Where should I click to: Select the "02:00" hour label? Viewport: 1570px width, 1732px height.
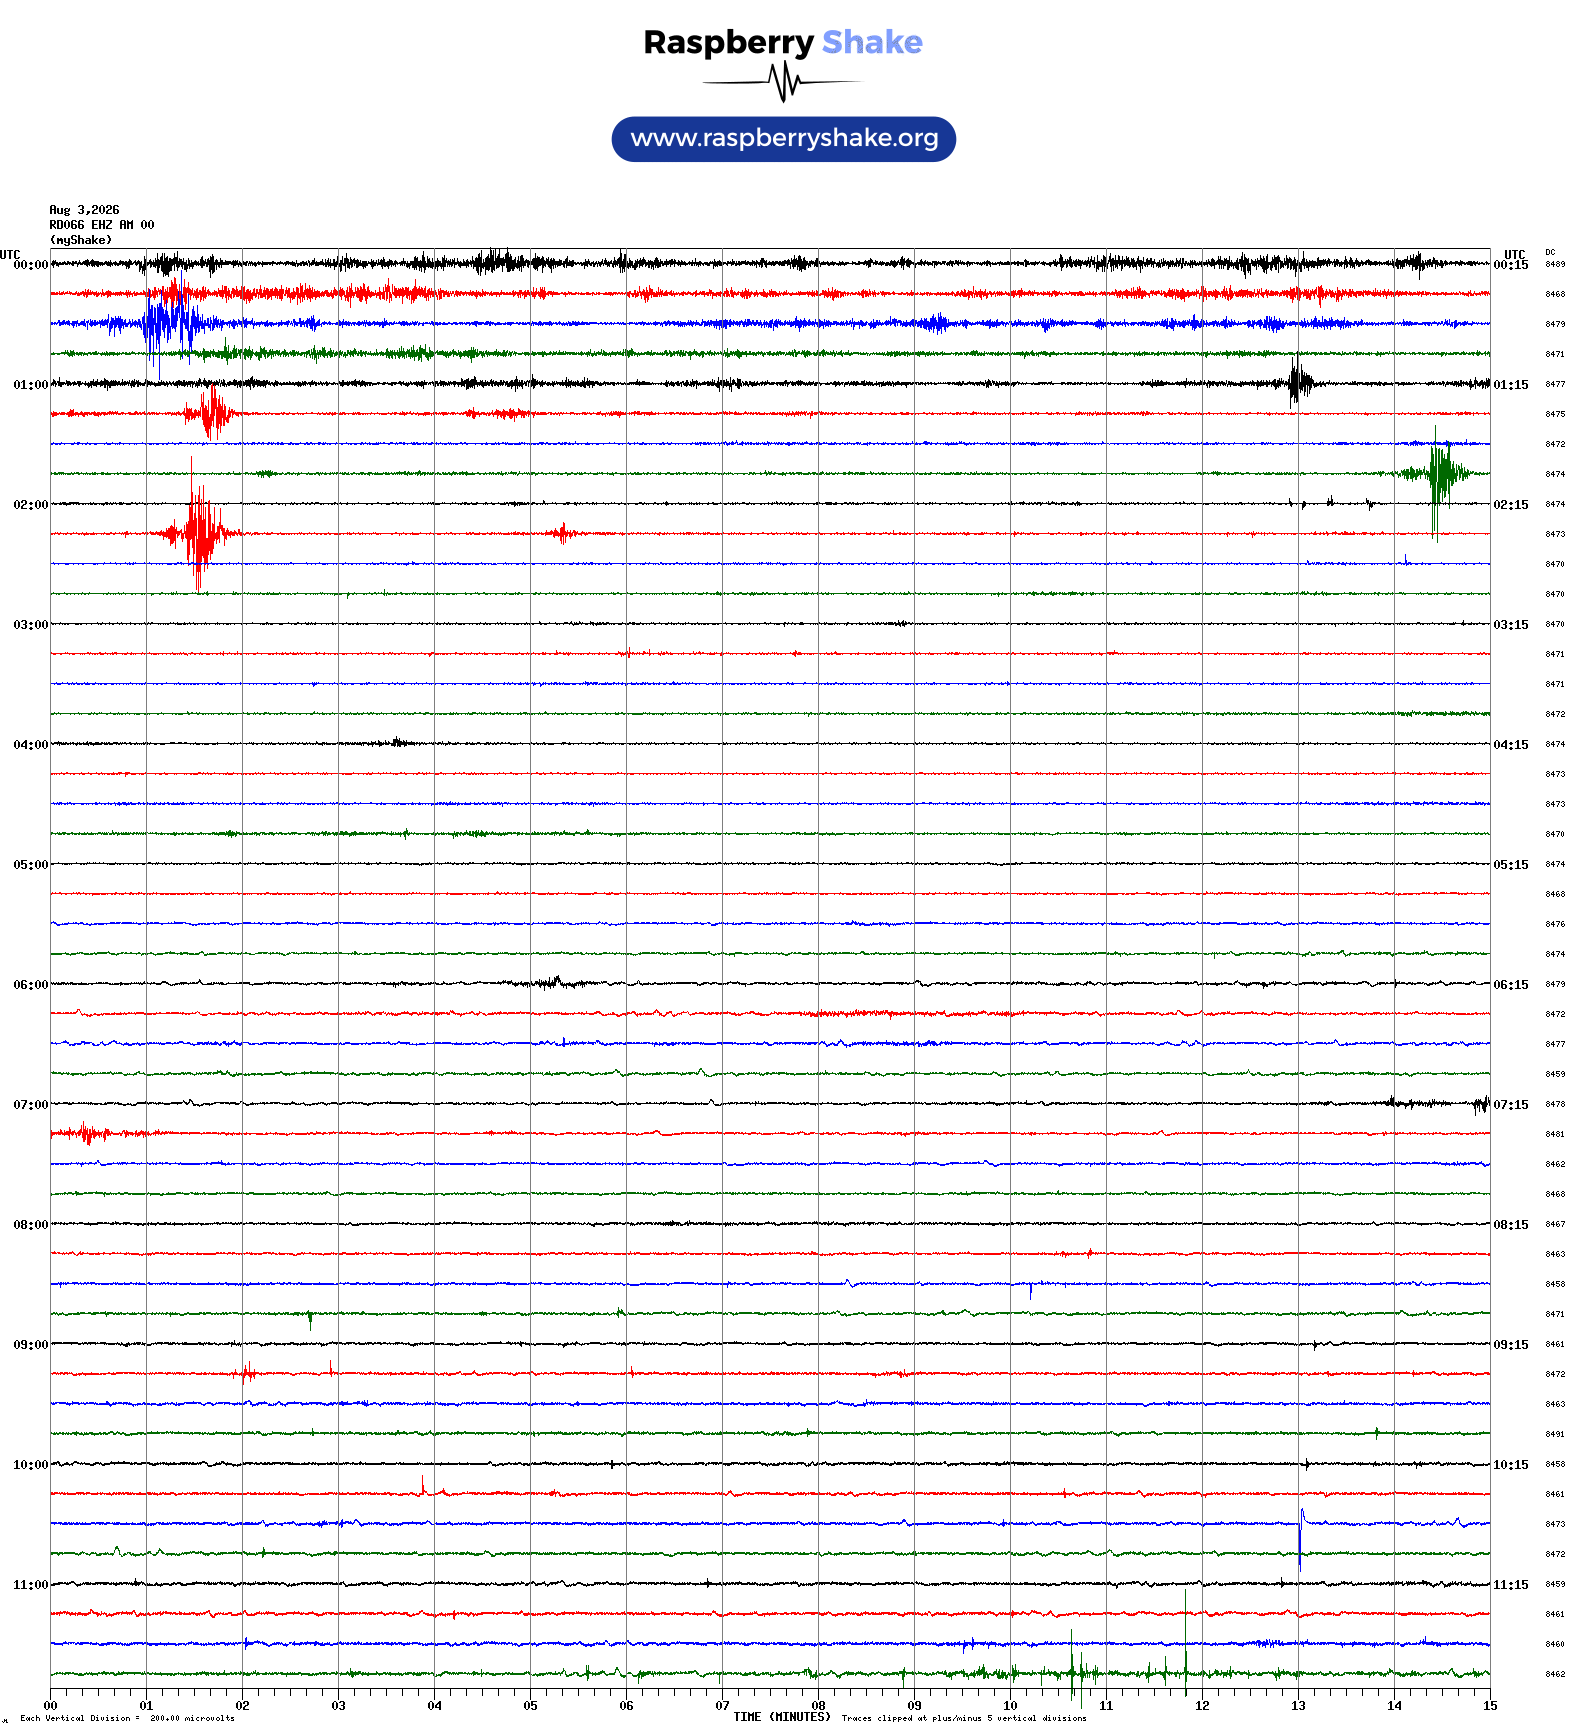[x=31, y=505]
